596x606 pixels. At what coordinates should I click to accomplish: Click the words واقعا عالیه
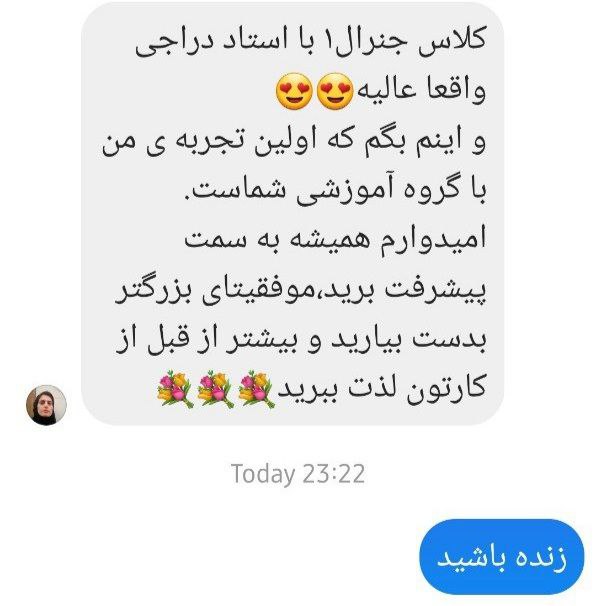[421, 90]
